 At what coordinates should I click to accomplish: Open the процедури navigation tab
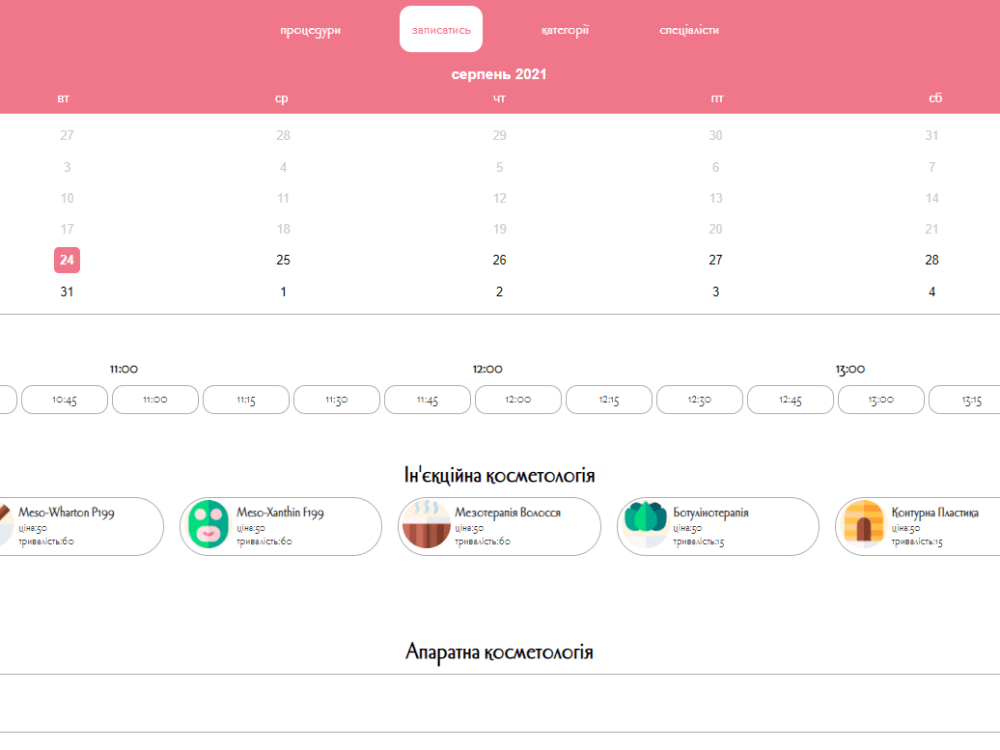pyautogui.click(x=311, y=30)
